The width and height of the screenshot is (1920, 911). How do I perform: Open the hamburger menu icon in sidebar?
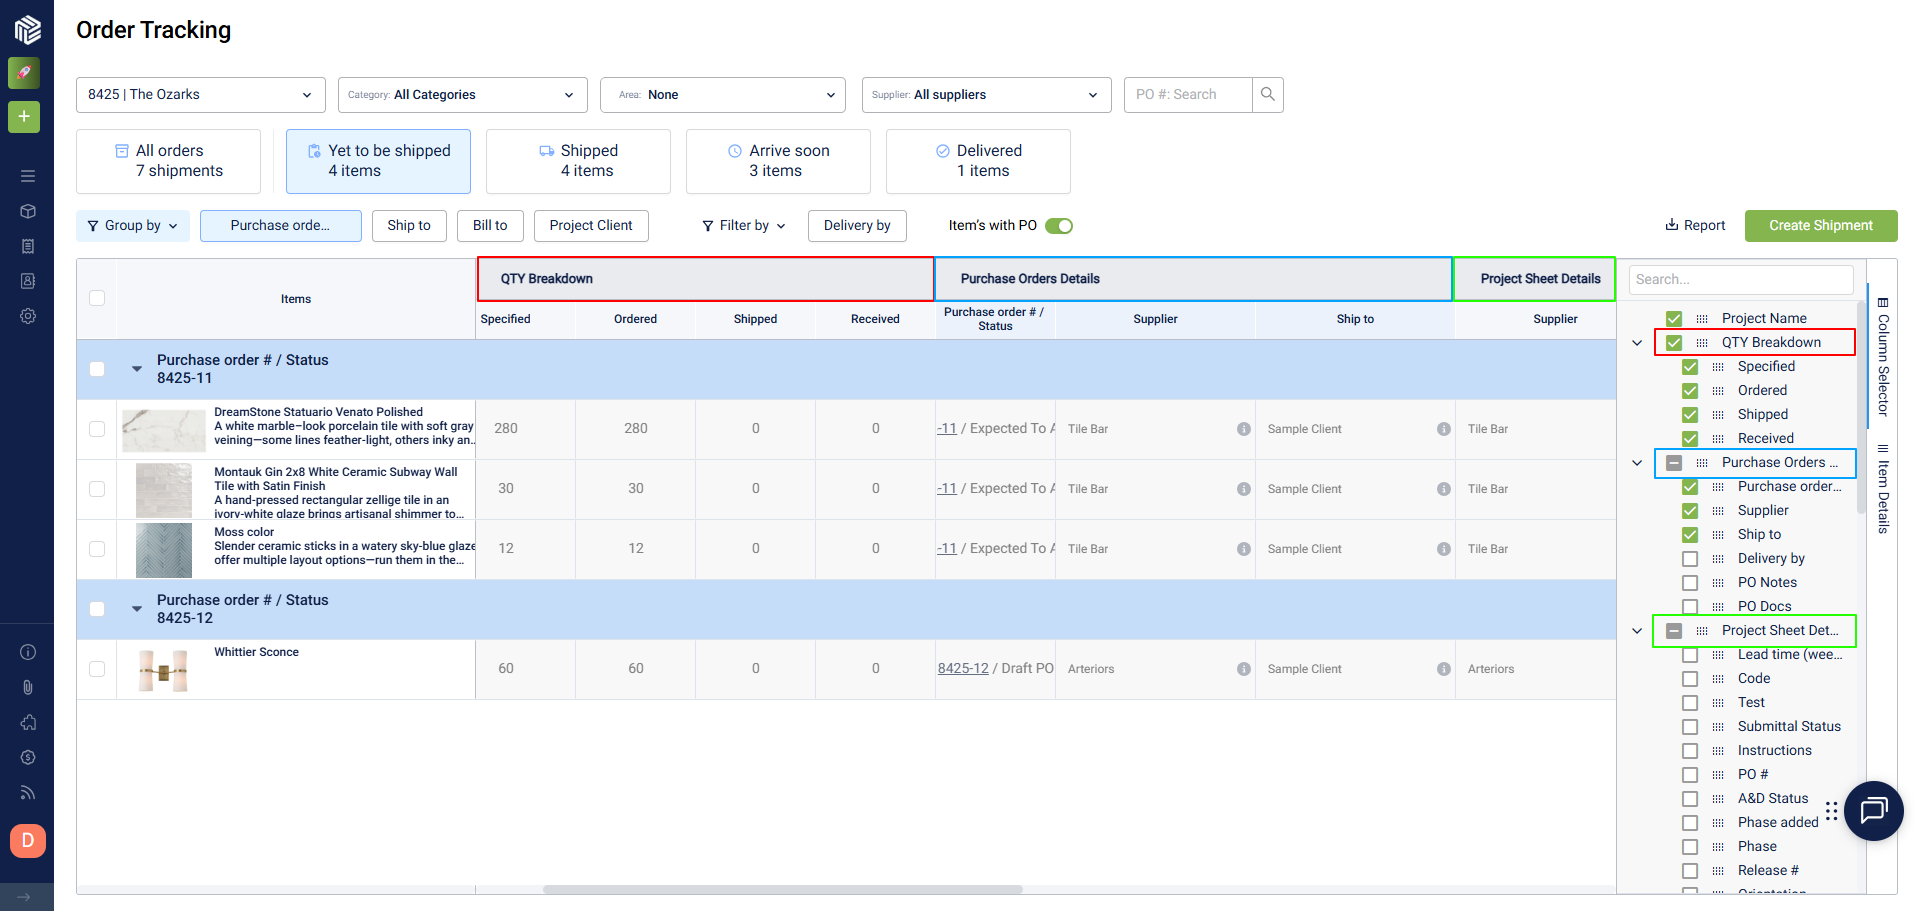click(x=28, y=176)
